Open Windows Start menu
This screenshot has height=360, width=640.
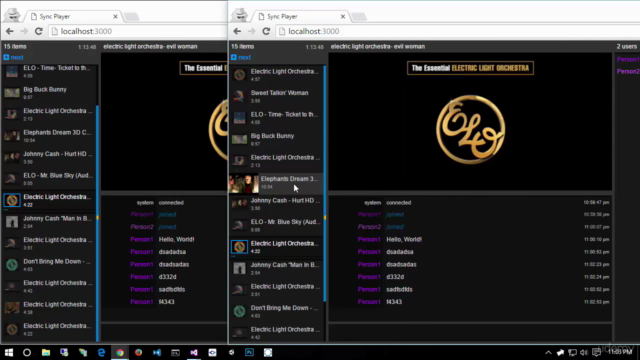9,352
